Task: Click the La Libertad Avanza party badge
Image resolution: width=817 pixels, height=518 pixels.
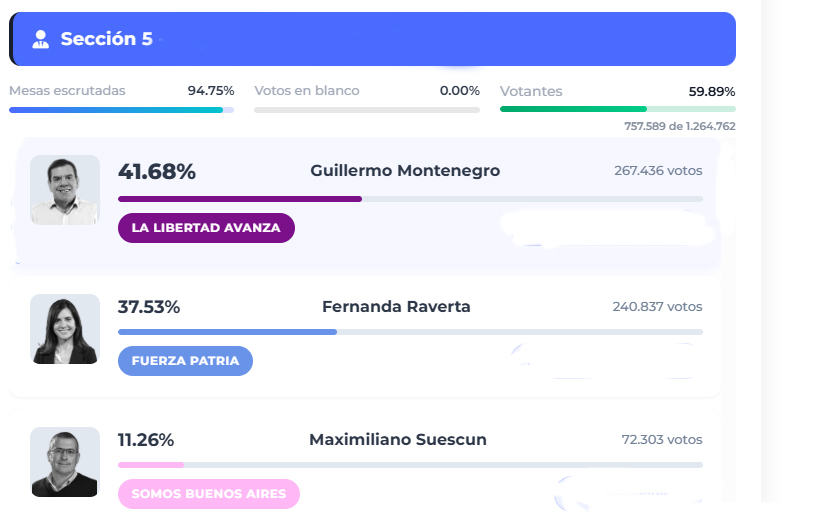Action: [x=206, y=228]
